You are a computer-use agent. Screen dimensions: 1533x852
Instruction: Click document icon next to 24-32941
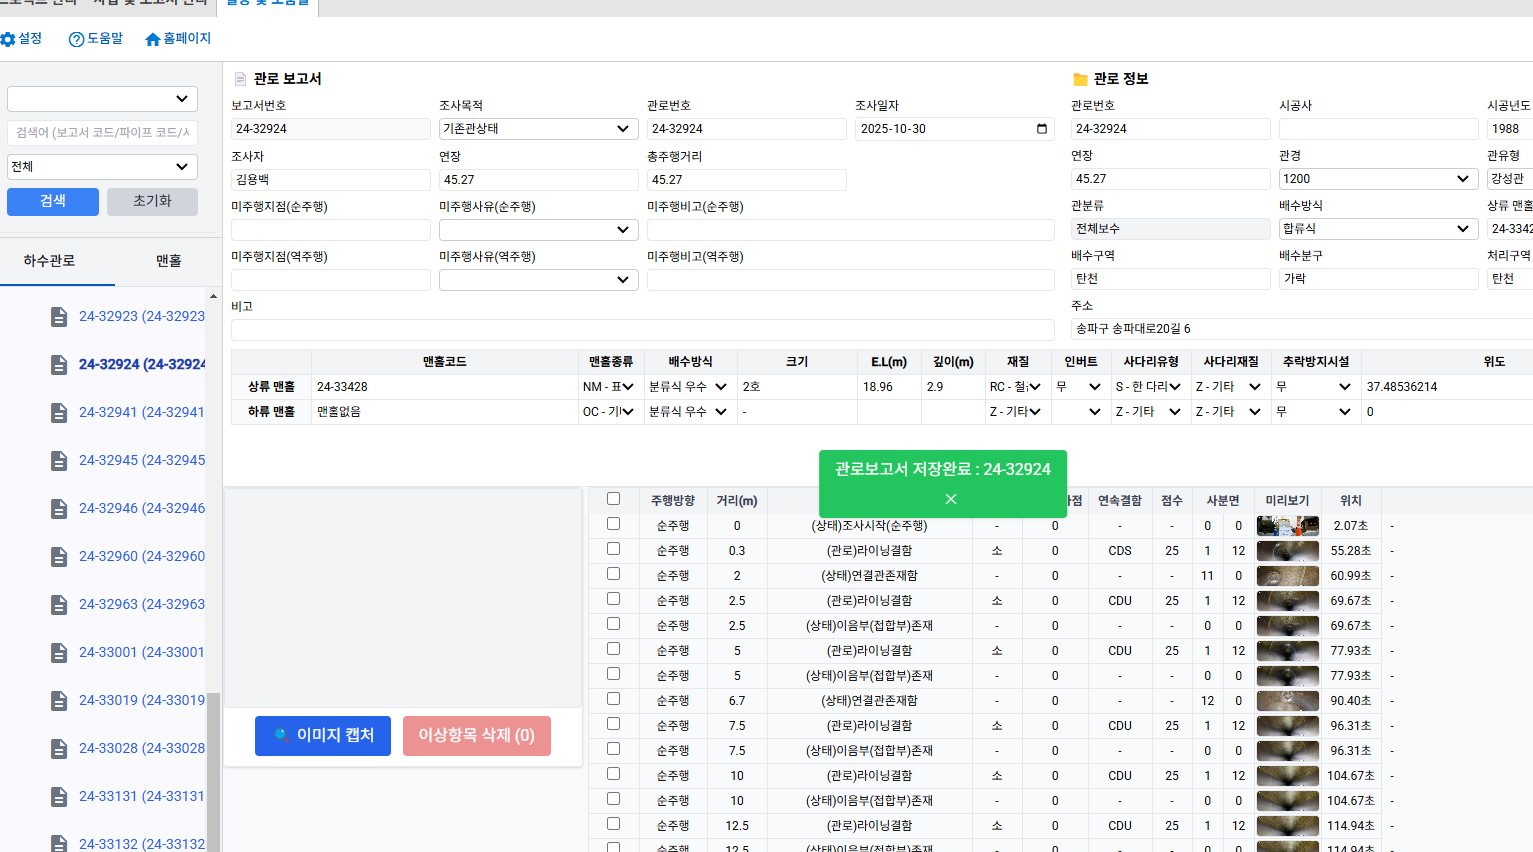tap(59, 412)
